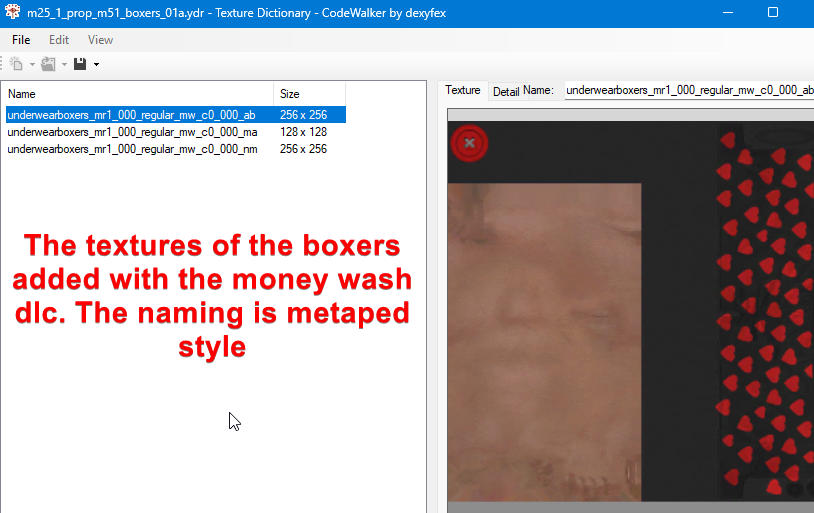Switch to the Detail tab
This screenshot has width=814, height=513.
[x=506, y=91]
